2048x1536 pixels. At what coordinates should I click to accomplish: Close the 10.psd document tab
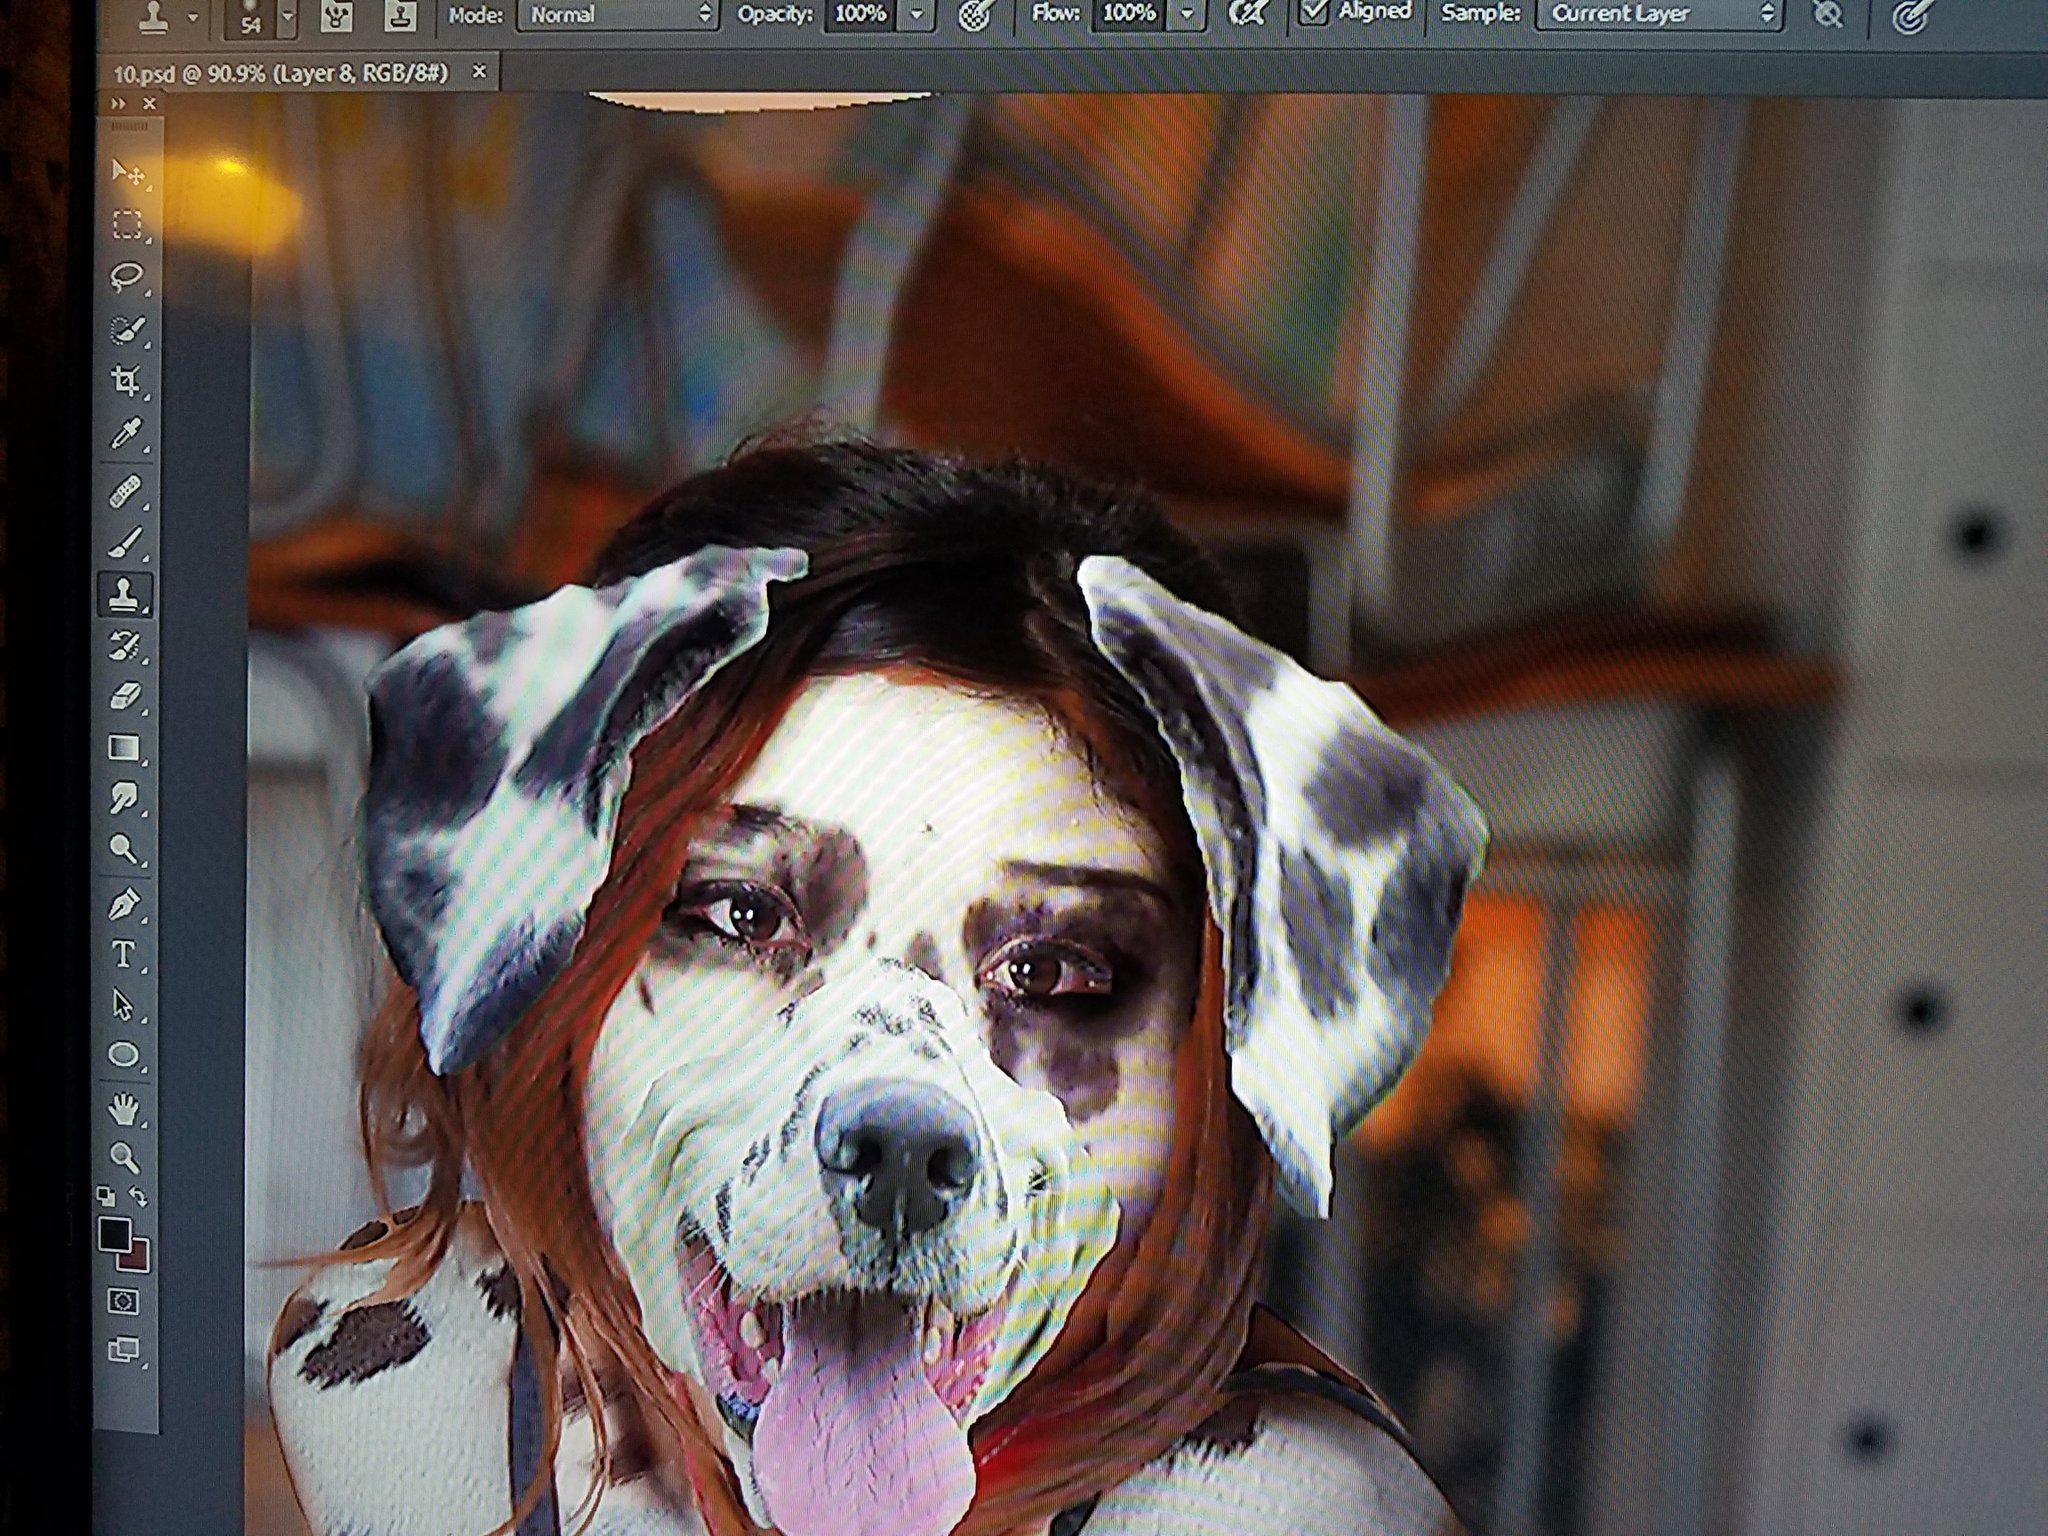click(x=479, y=71)
